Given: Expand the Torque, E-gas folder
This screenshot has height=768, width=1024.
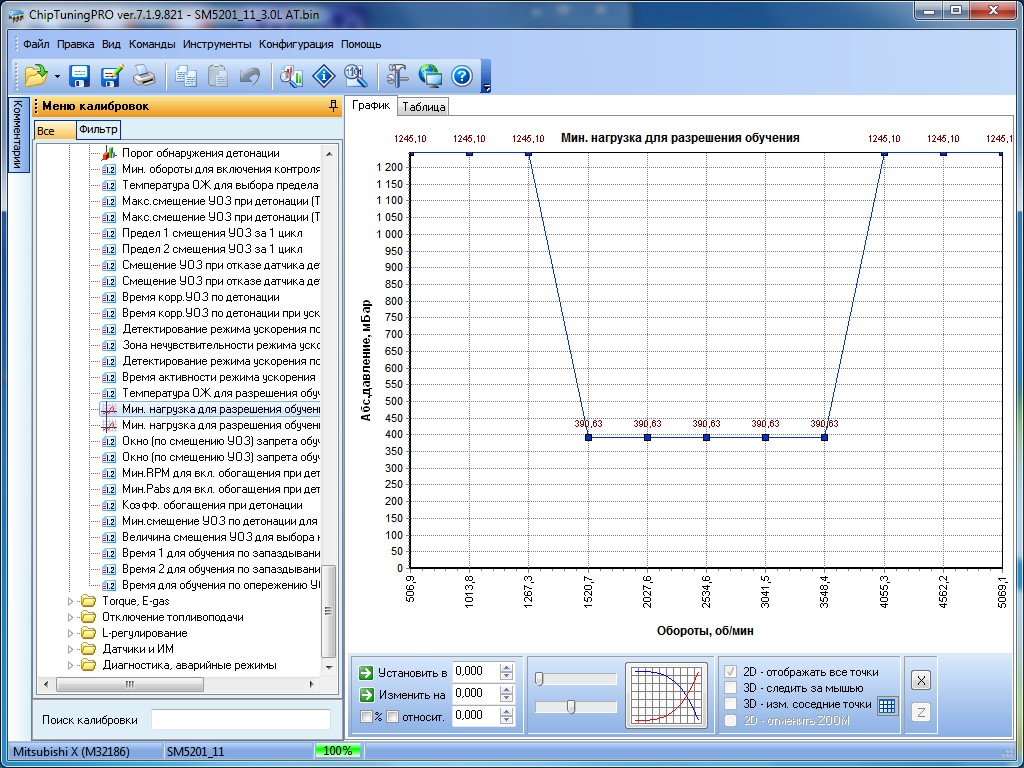Looking at the screenshot, I should 71,601.
